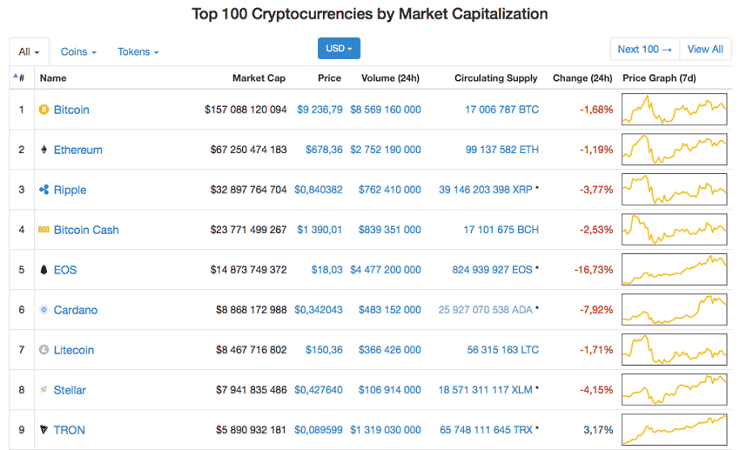Click TRON price $0,089599 link
The width and height of the screenshot is (740, 450).
pyautogui.click(x=318, y=430)
